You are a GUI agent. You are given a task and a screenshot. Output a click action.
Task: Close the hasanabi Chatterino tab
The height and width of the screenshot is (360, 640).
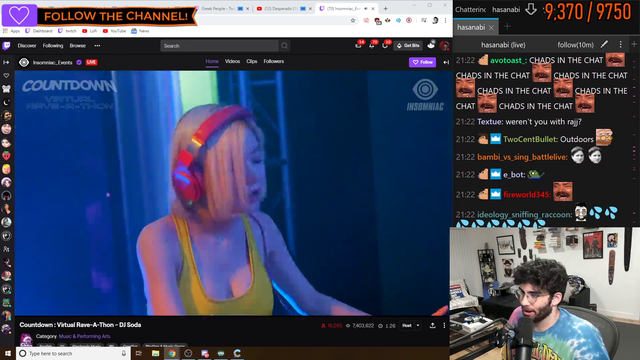[491, 27]
